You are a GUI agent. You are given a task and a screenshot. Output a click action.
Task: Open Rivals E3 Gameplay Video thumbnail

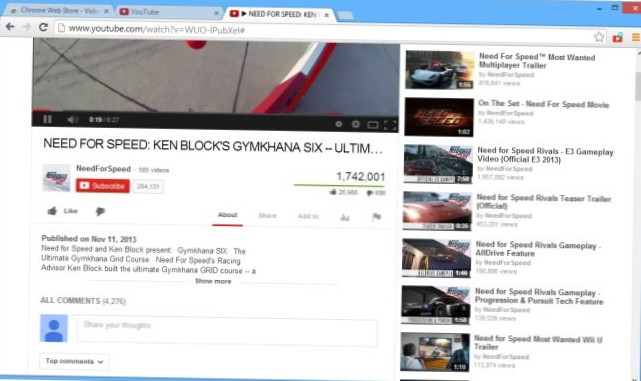pos(438,164)
